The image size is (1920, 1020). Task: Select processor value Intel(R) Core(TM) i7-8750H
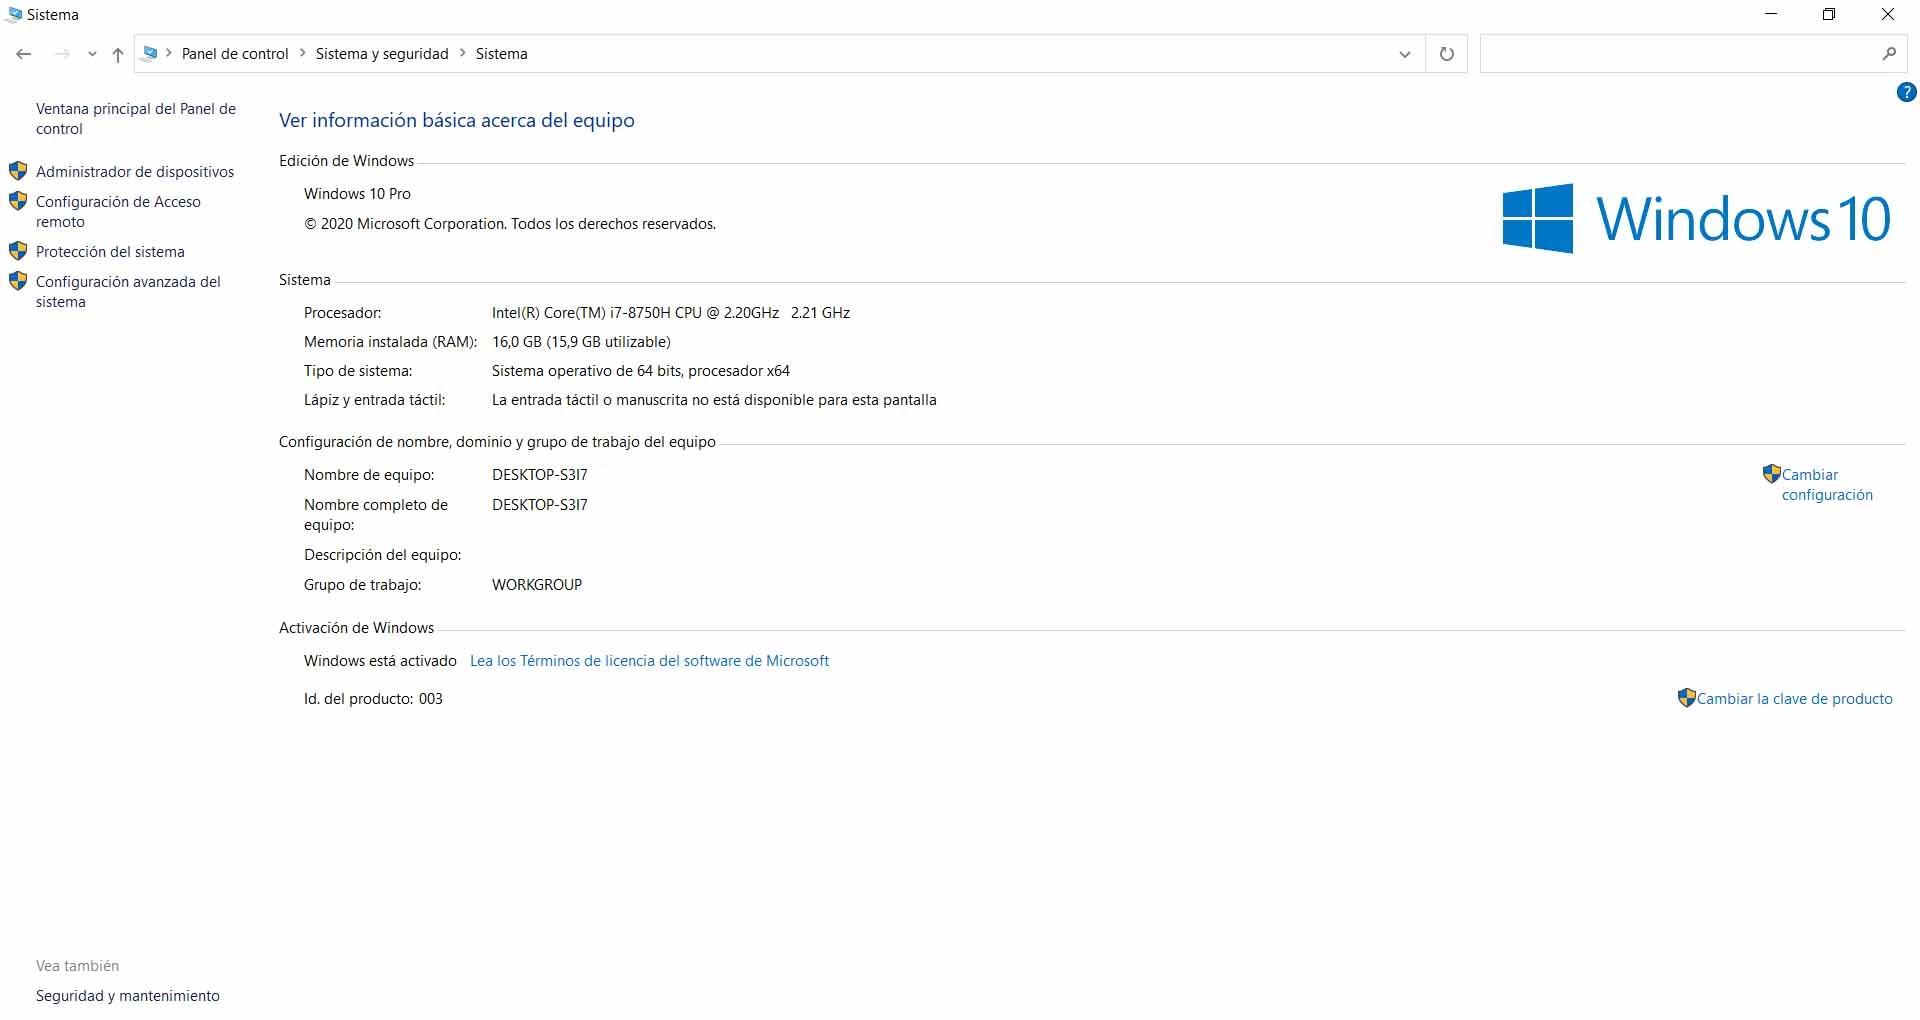[671, 313]
